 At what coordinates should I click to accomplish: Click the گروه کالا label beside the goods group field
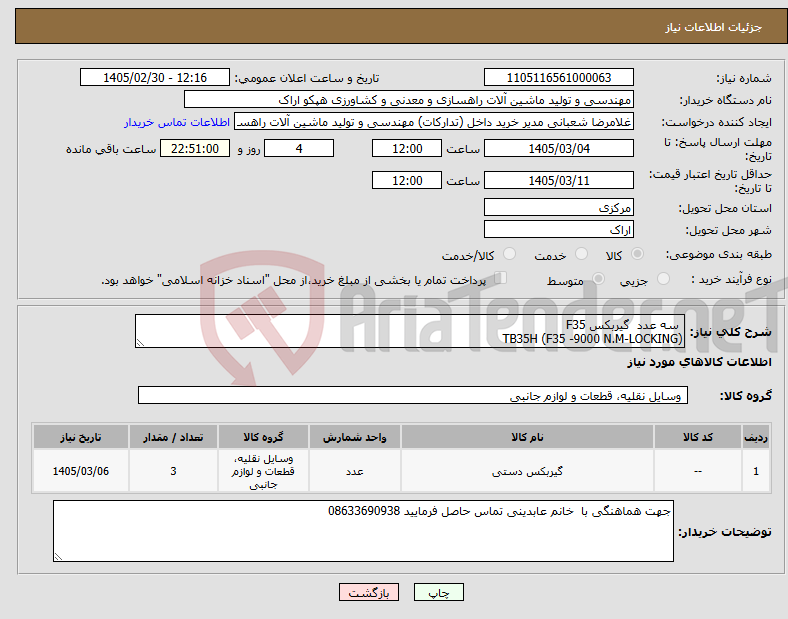745,396
